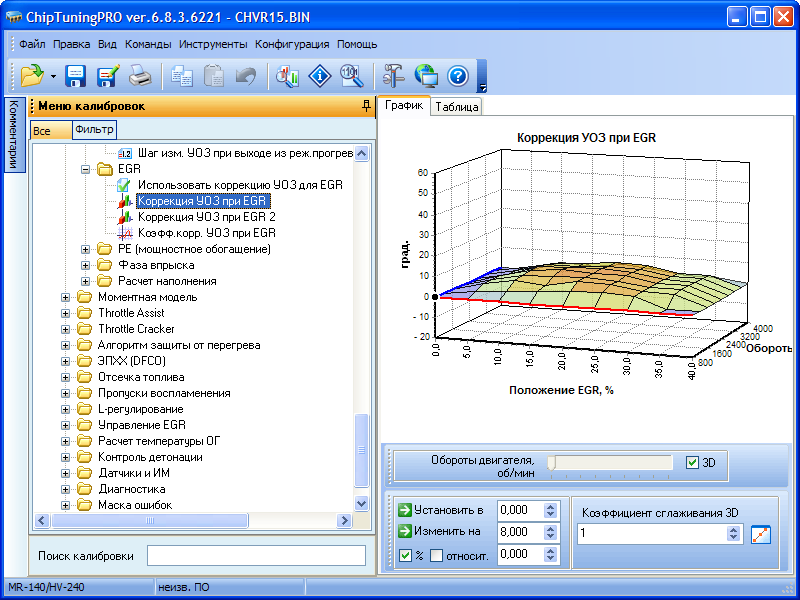
Task: Collapse the EGR folder in tree
Action: pyautogui.click(x=86, y=169)
